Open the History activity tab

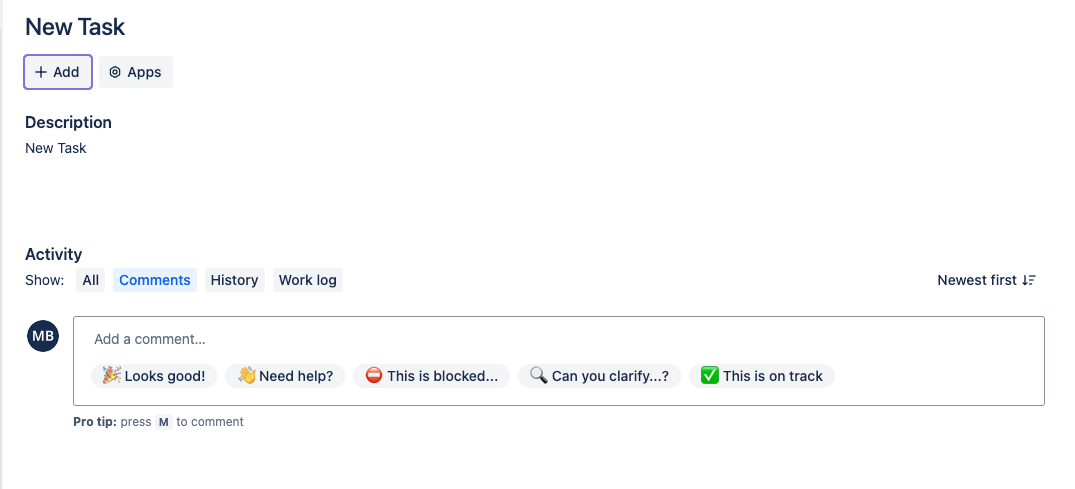234,280
